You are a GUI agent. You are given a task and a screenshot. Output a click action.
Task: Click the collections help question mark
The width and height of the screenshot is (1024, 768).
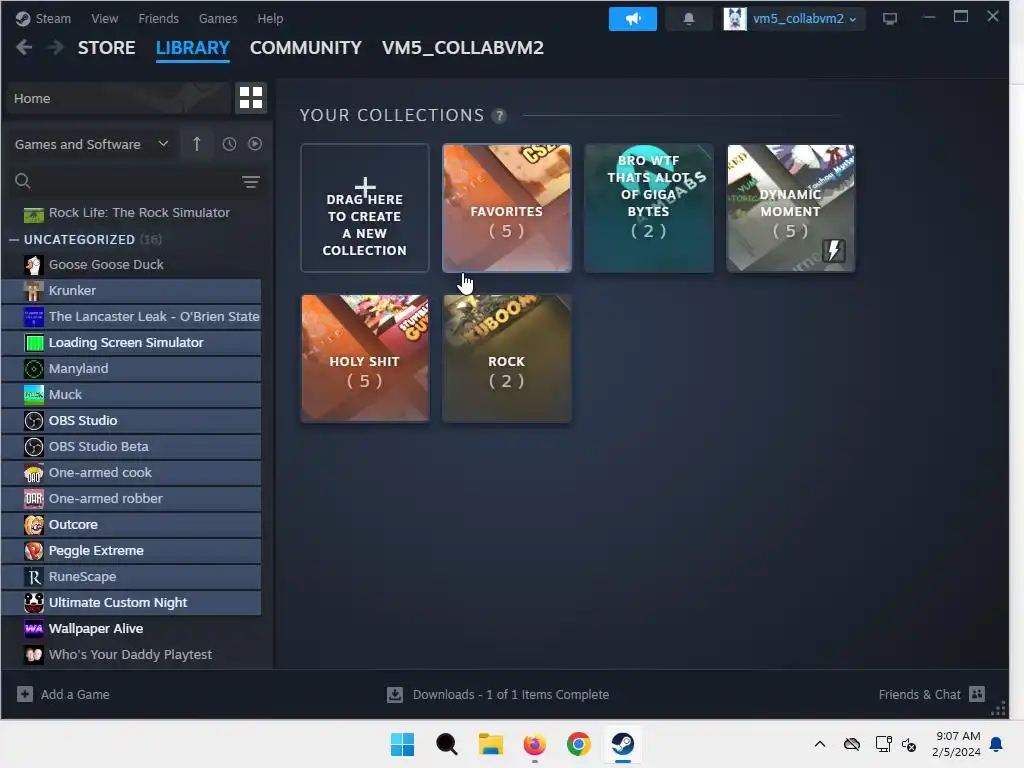pos(500,116)
